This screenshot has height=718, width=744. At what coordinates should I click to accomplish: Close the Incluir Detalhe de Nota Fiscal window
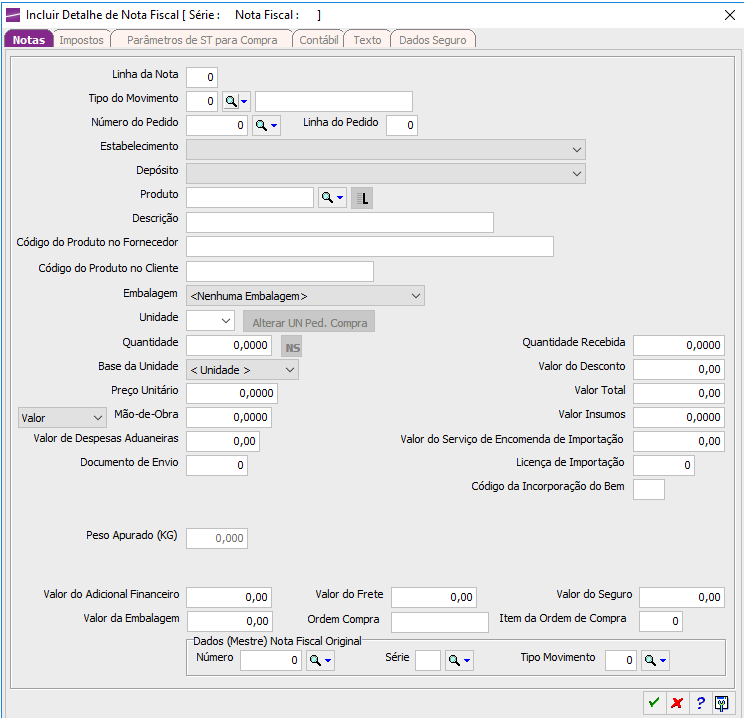(x=730, y=15)
